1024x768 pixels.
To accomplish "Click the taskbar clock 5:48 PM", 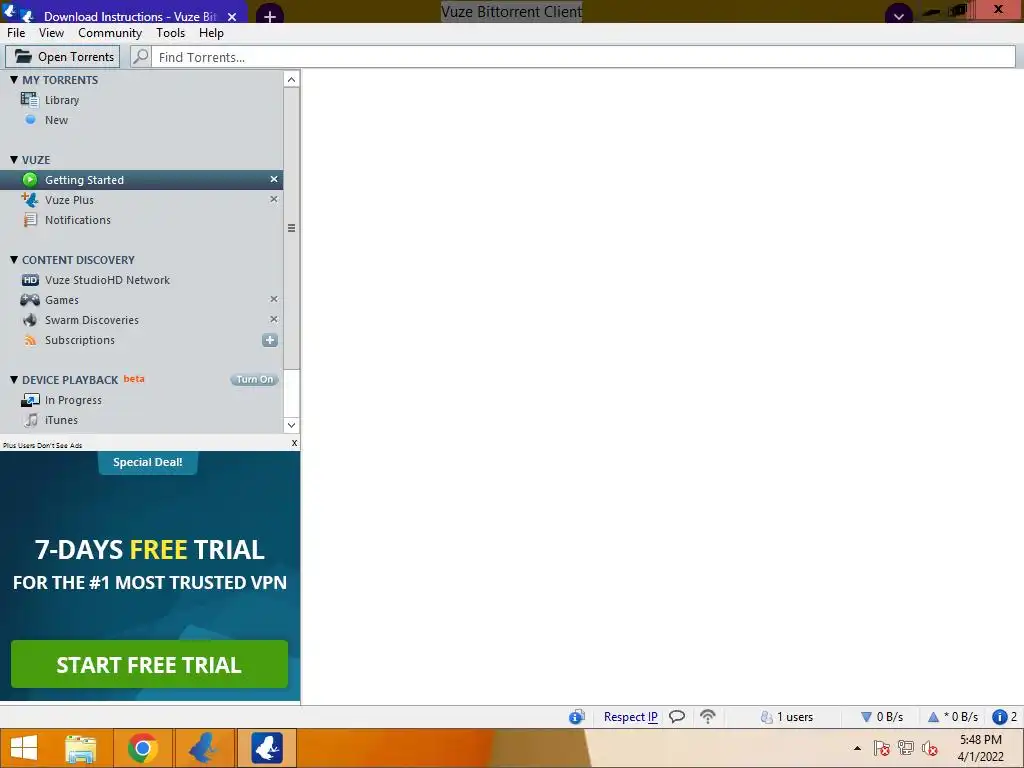I will (x=980, y=740).
